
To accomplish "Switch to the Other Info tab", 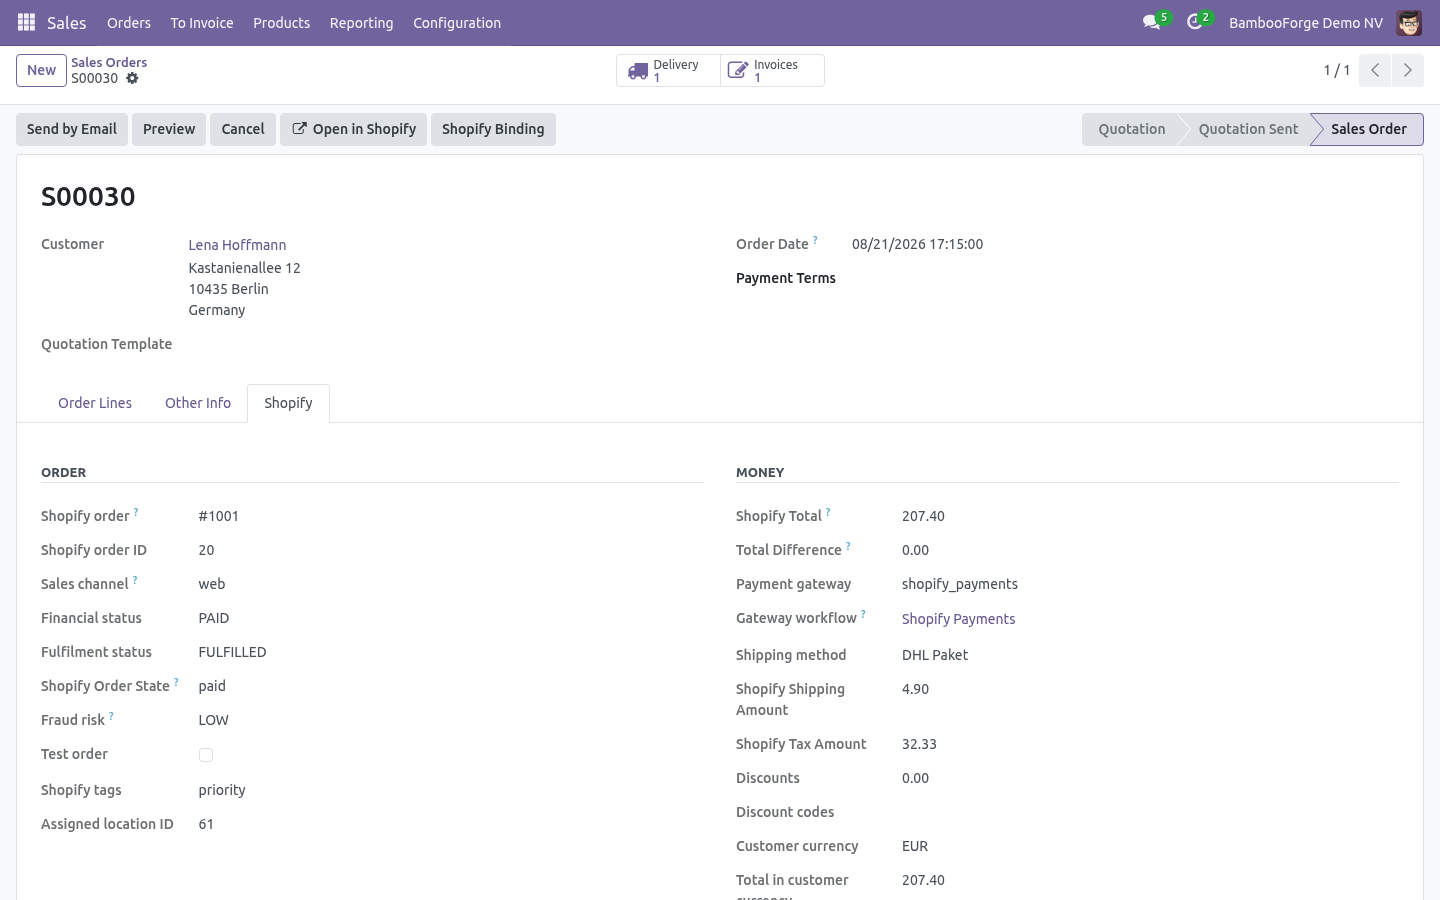I will 198,403.
